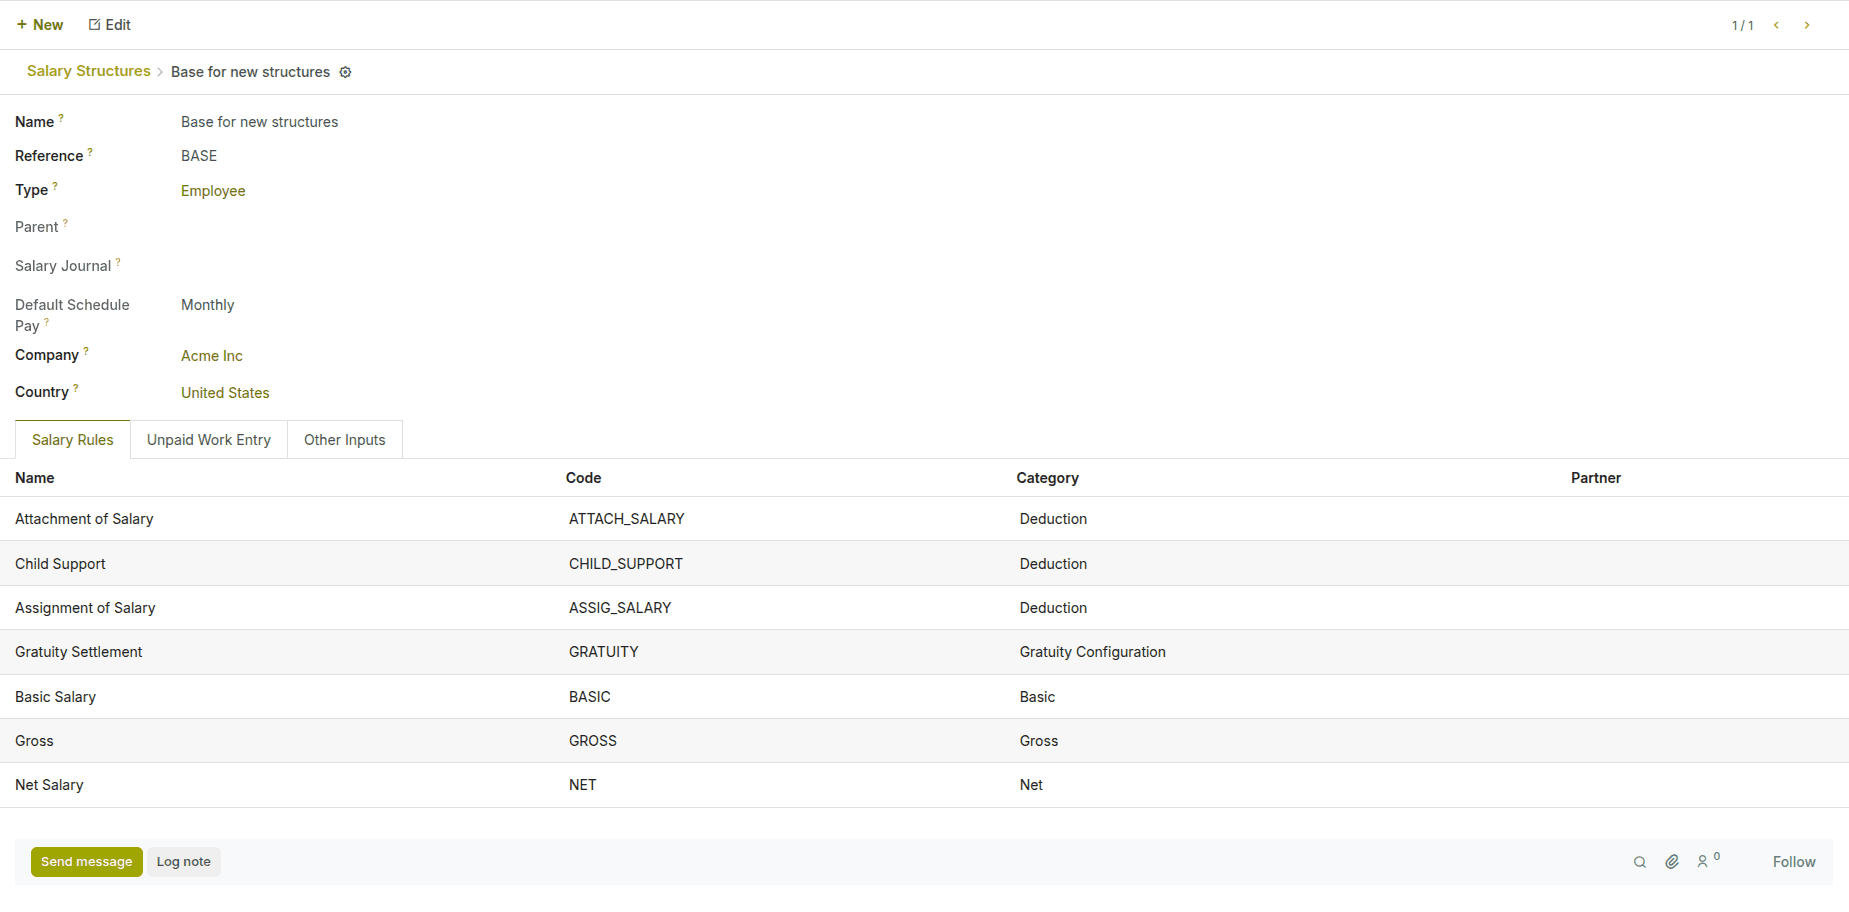The image size is (1849, 912).
Task: Show help tooltip beside the Reference field
Action: coord(90,150)
